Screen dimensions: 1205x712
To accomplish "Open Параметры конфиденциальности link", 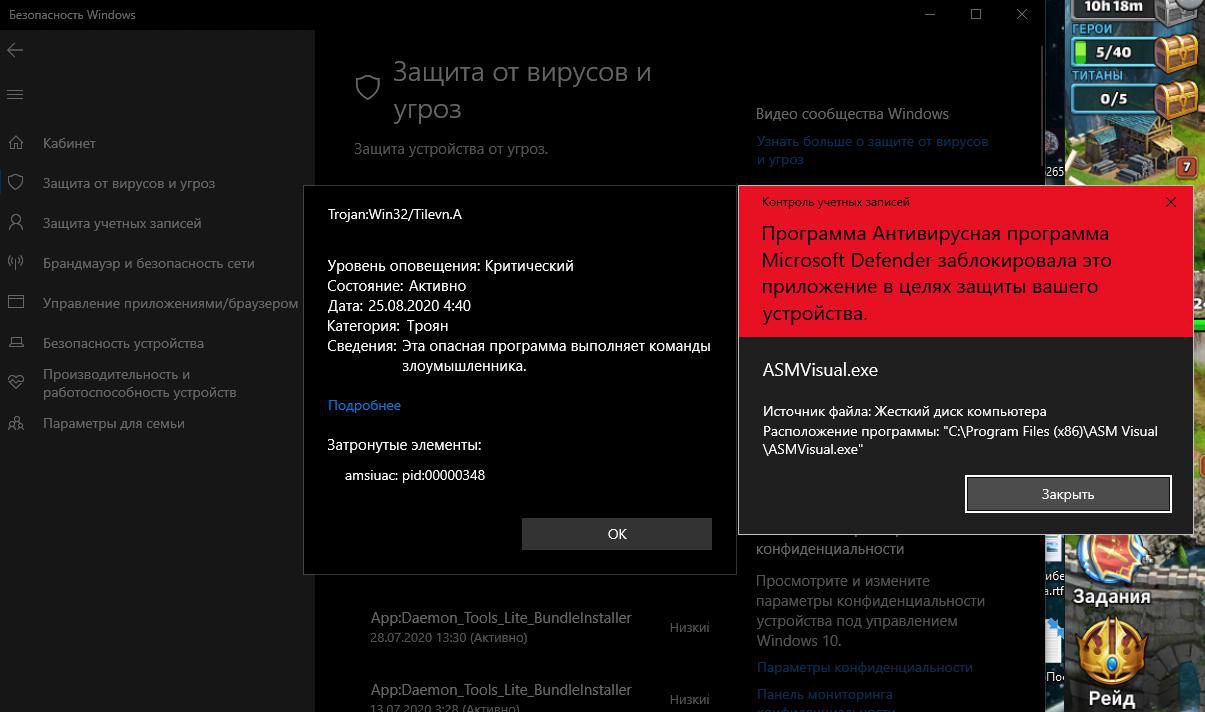I will coord(865,667).
